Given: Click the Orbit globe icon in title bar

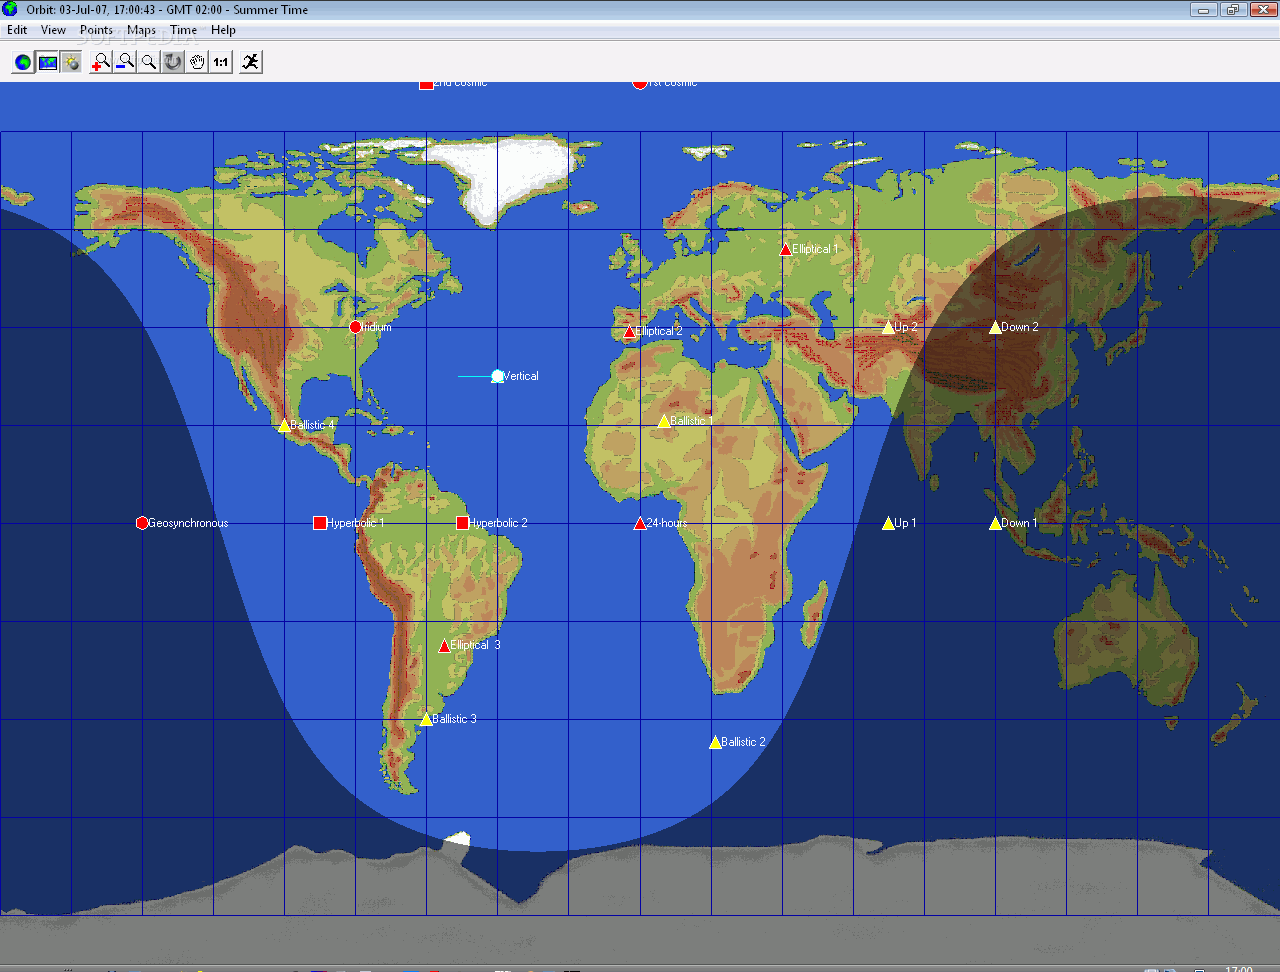Looking at the screenshot, I should [x=10, y=9].
